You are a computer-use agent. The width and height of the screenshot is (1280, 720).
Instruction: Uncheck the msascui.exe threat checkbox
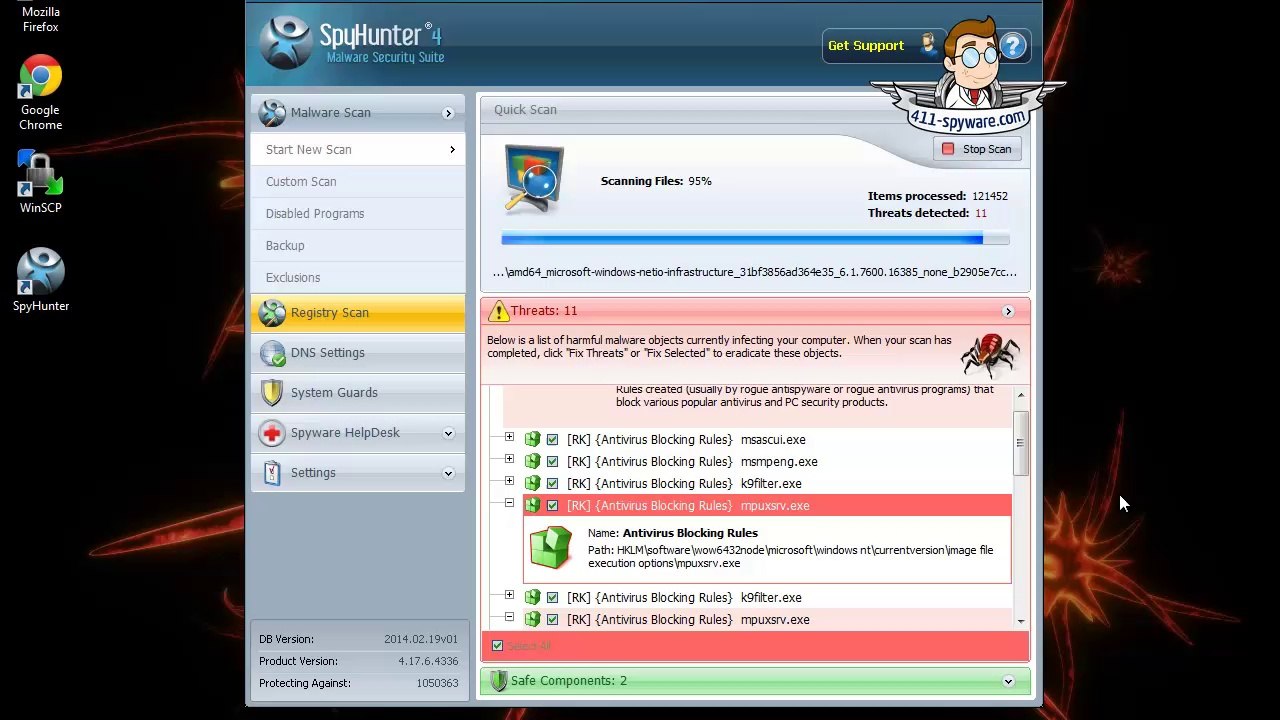pyautogui.click(x=552, y=440)
